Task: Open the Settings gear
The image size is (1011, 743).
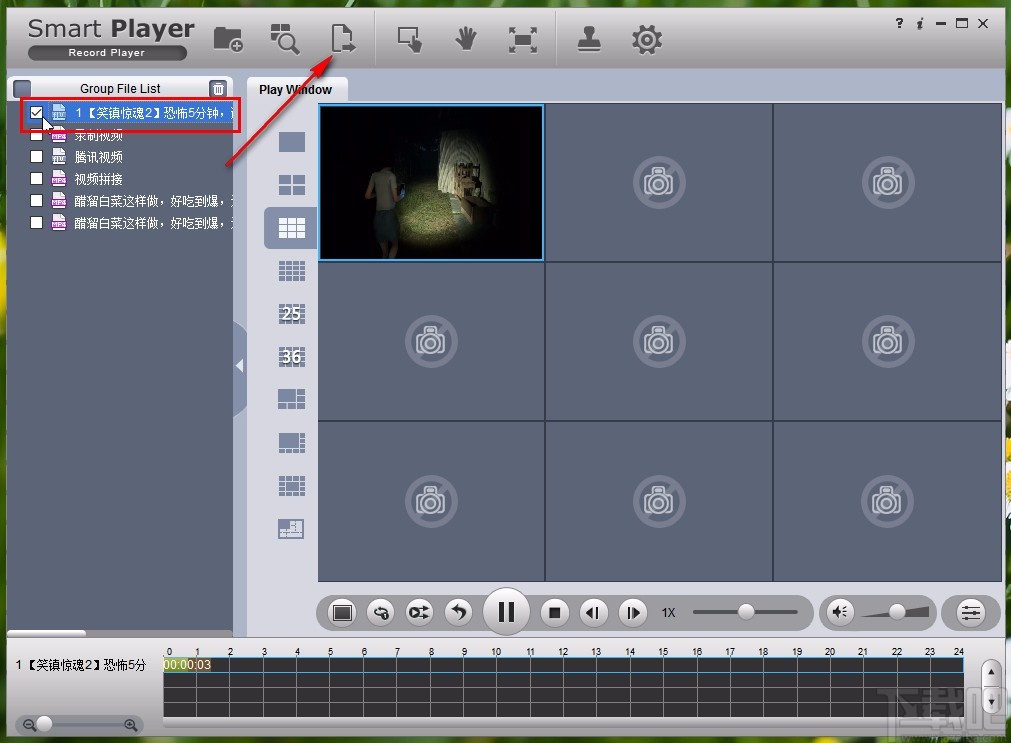Action: pos(646,37)
